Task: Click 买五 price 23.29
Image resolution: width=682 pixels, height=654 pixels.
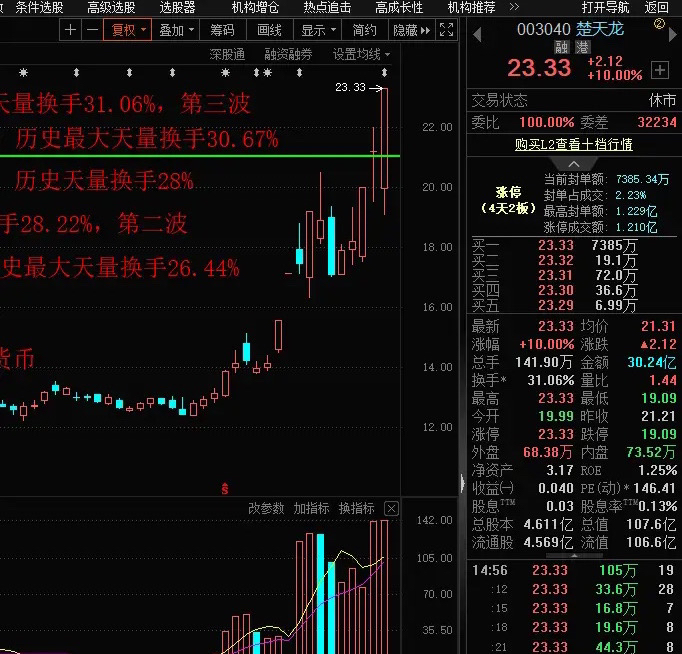Action: [556, 305]
